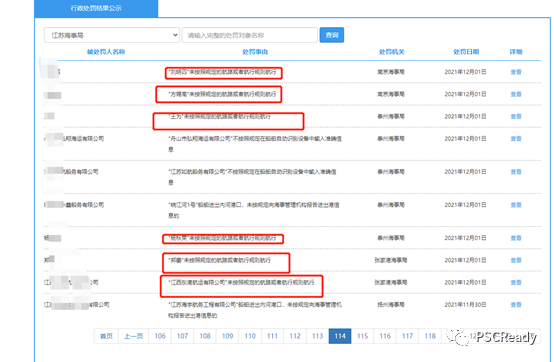Image resolution: width=554 pixels, height=362 pixels.
Task: Expand the 江苏海事局 bureau dropdown
Action: [x=112, y=35]
